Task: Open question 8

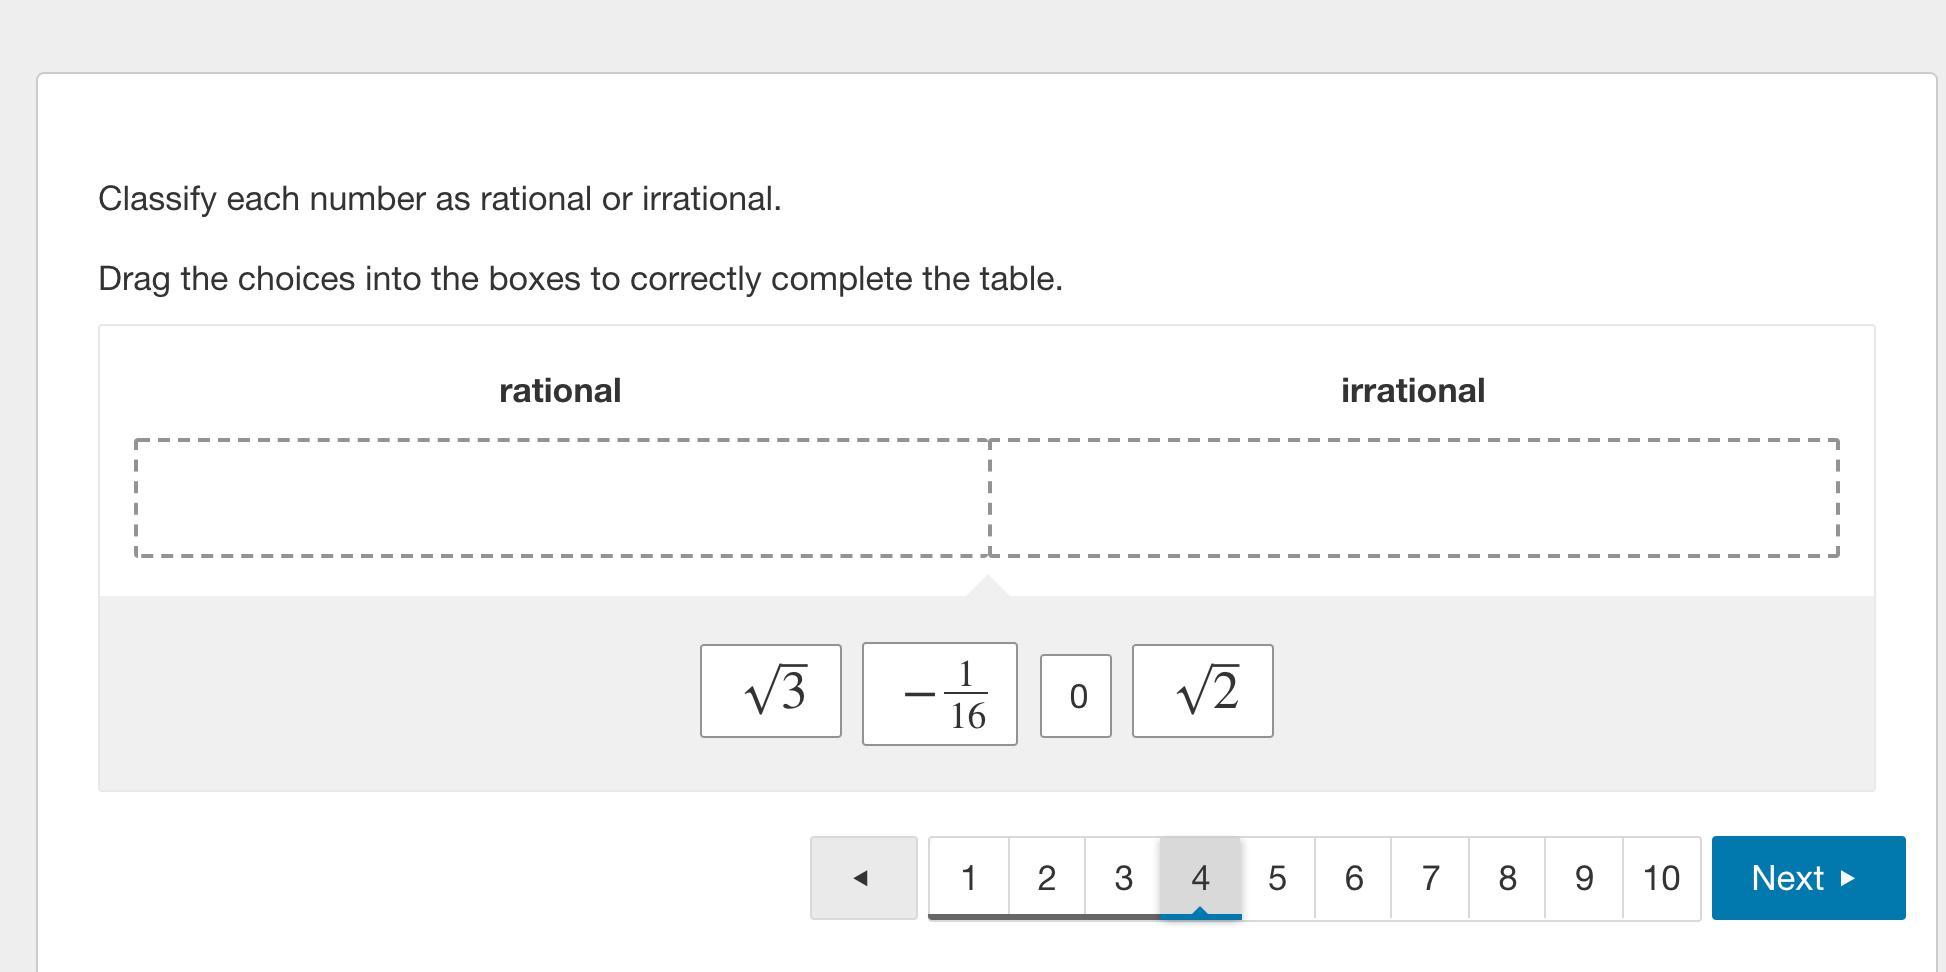Action: click(1507, 878)
